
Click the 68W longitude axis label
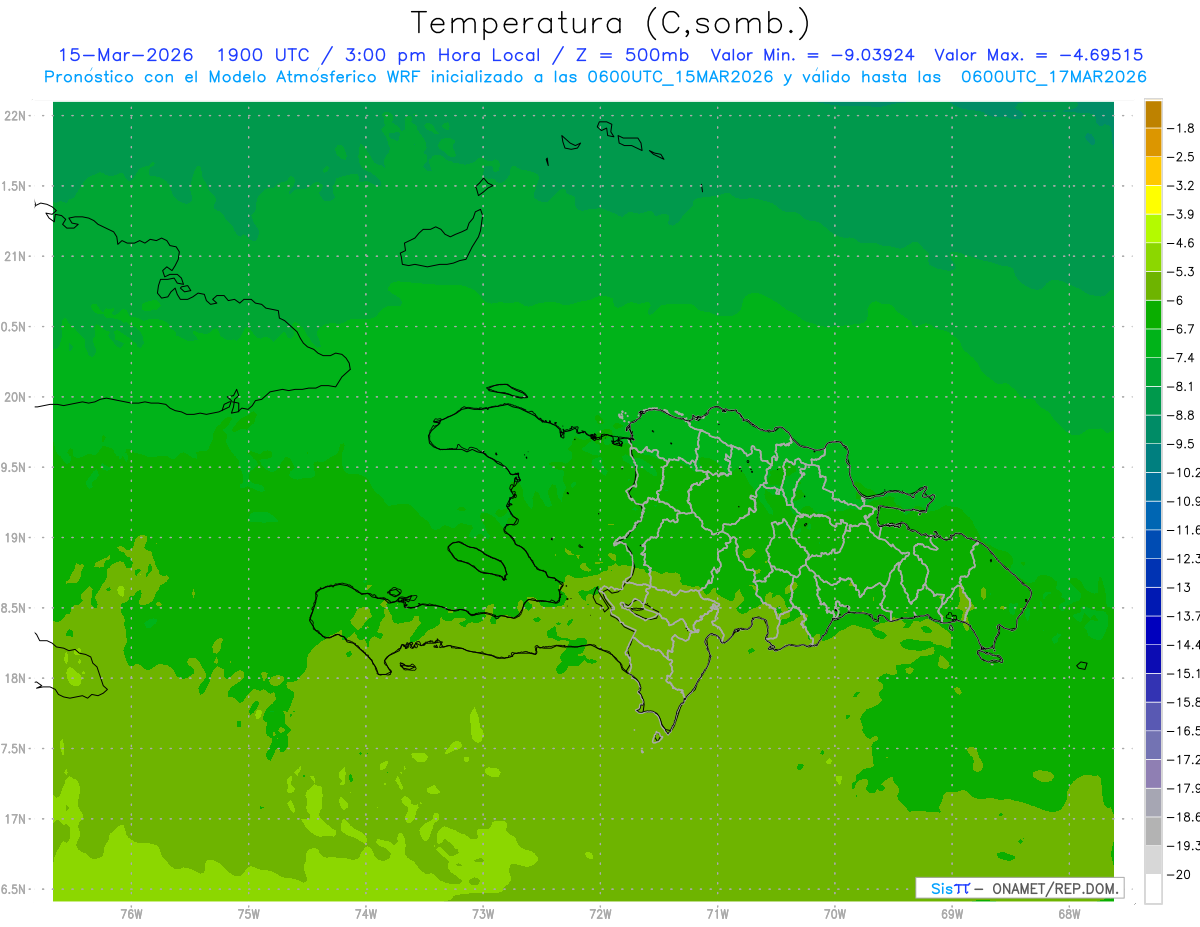[1069, 913]
